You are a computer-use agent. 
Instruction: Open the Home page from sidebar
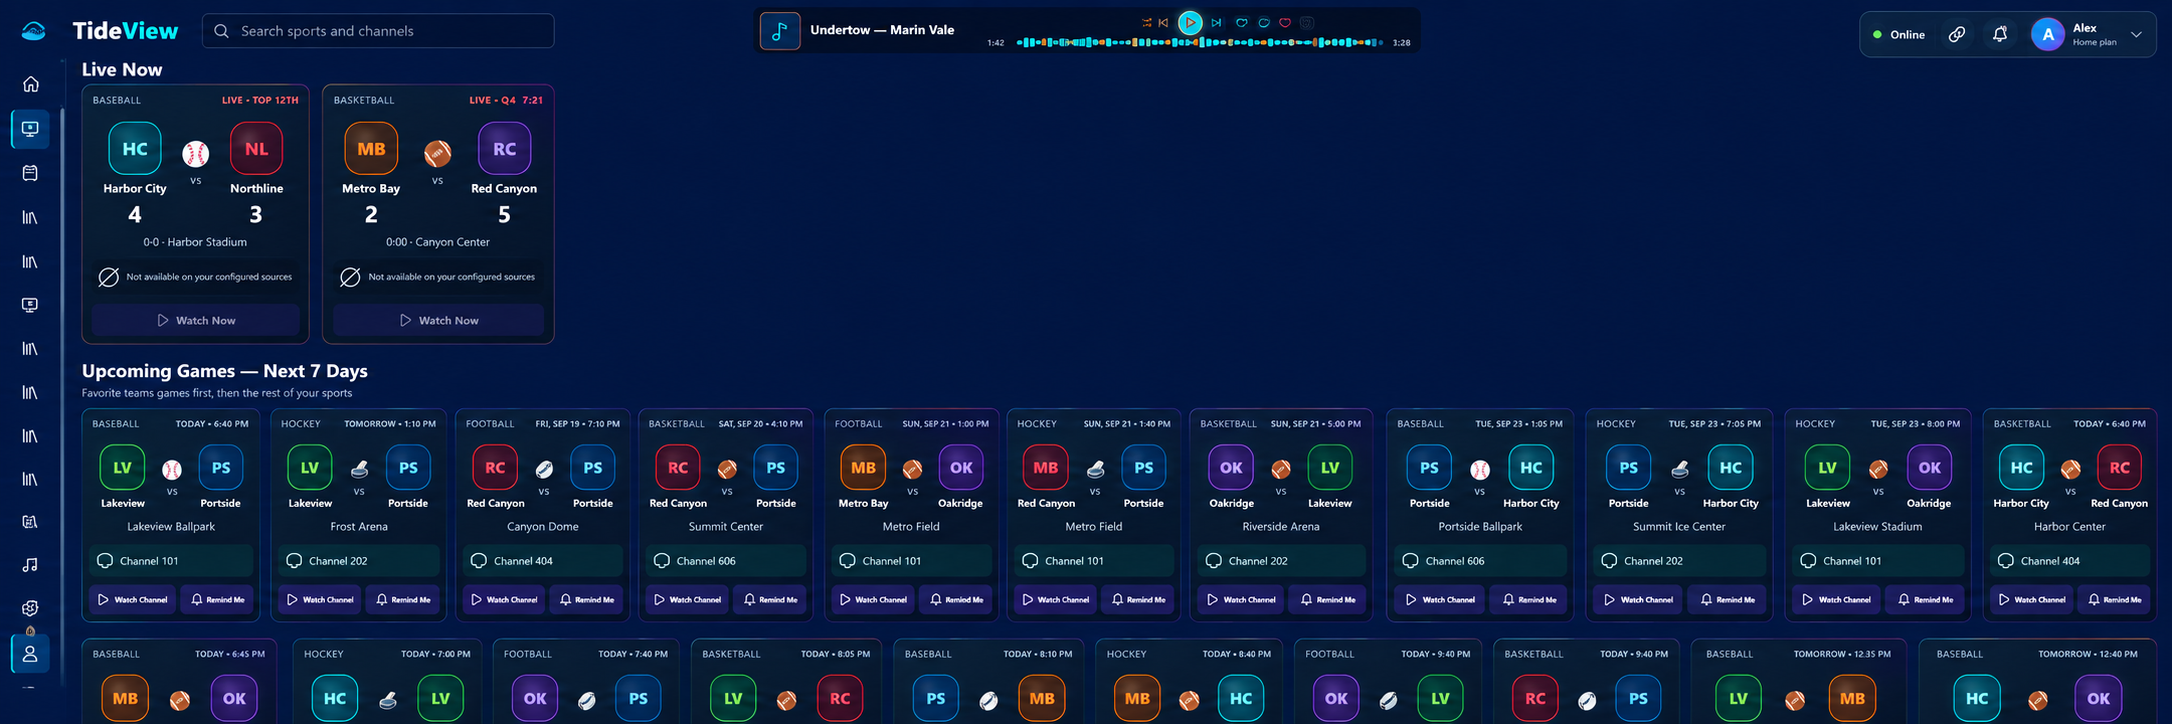31,84
